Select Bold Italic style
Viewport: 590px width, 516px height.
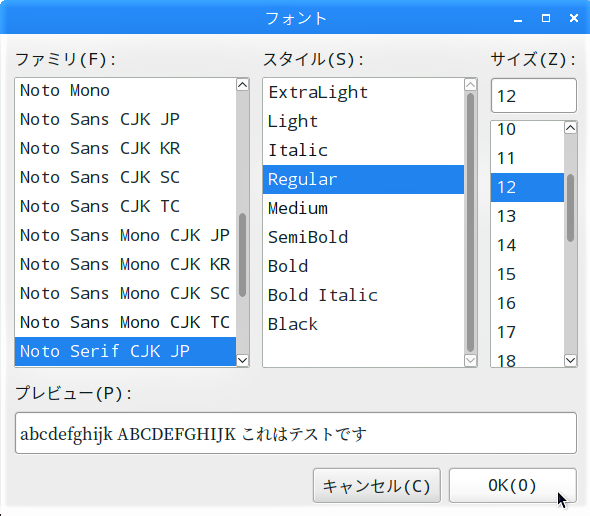[x=363, y=295]
